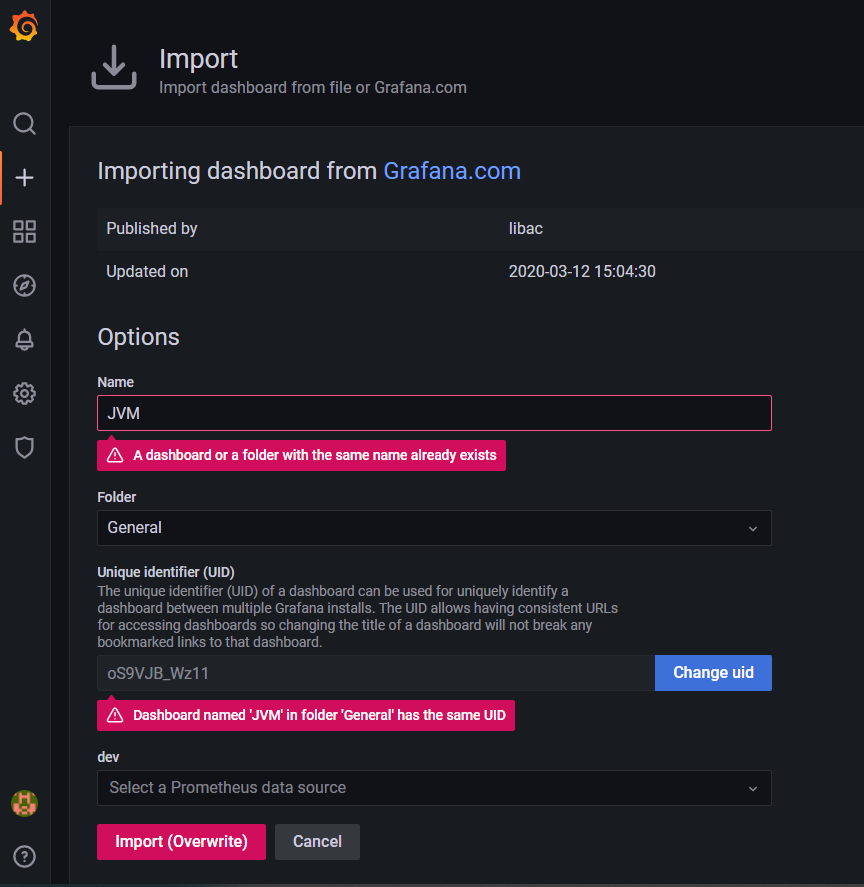Screen dimensions: 864x887
Task: Click the Updated on label
Action: pos(147,272)
